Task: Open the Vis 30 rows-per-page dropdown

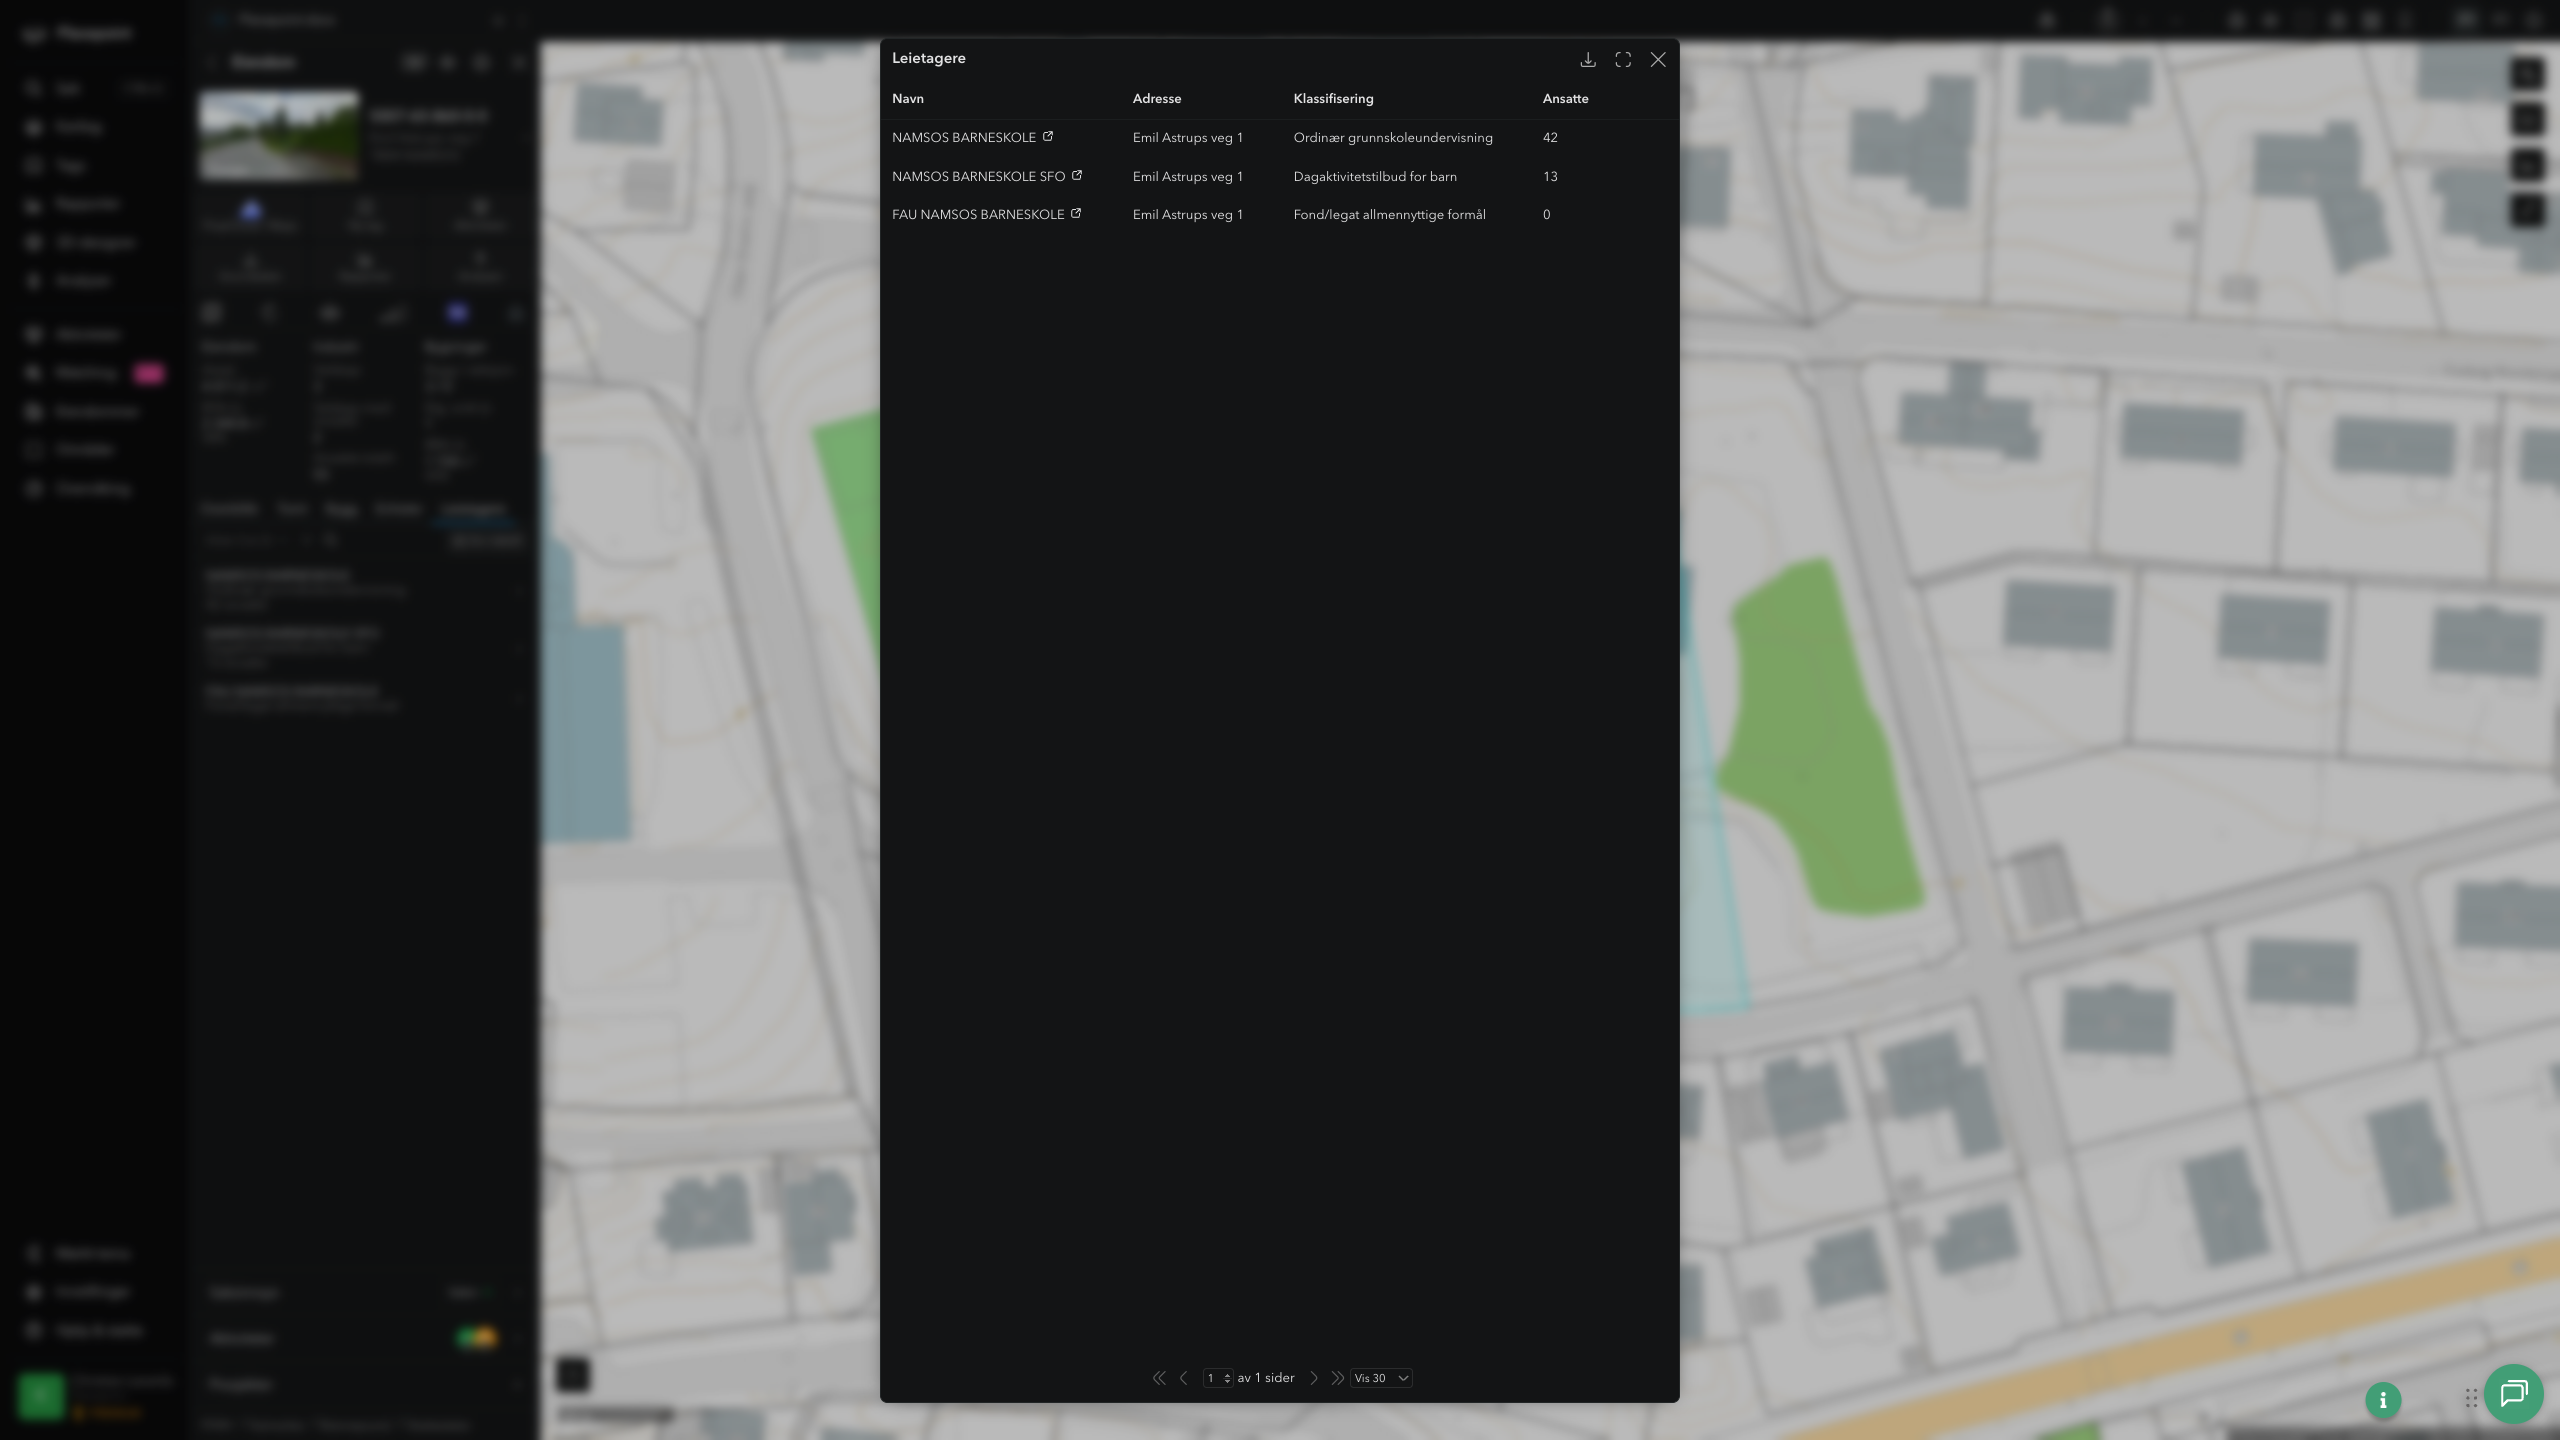Action: tap(1381, 1378)
